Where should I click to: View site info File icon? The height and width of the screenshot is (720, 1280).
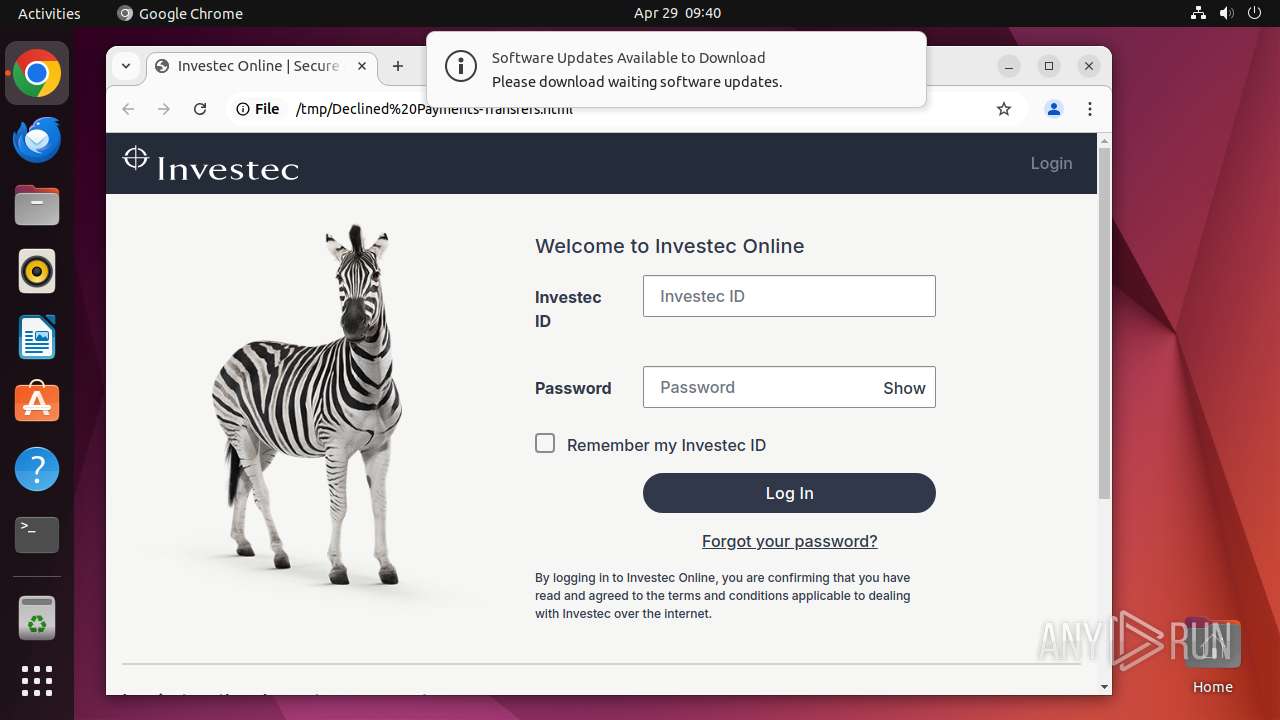(x=257, y=109)
